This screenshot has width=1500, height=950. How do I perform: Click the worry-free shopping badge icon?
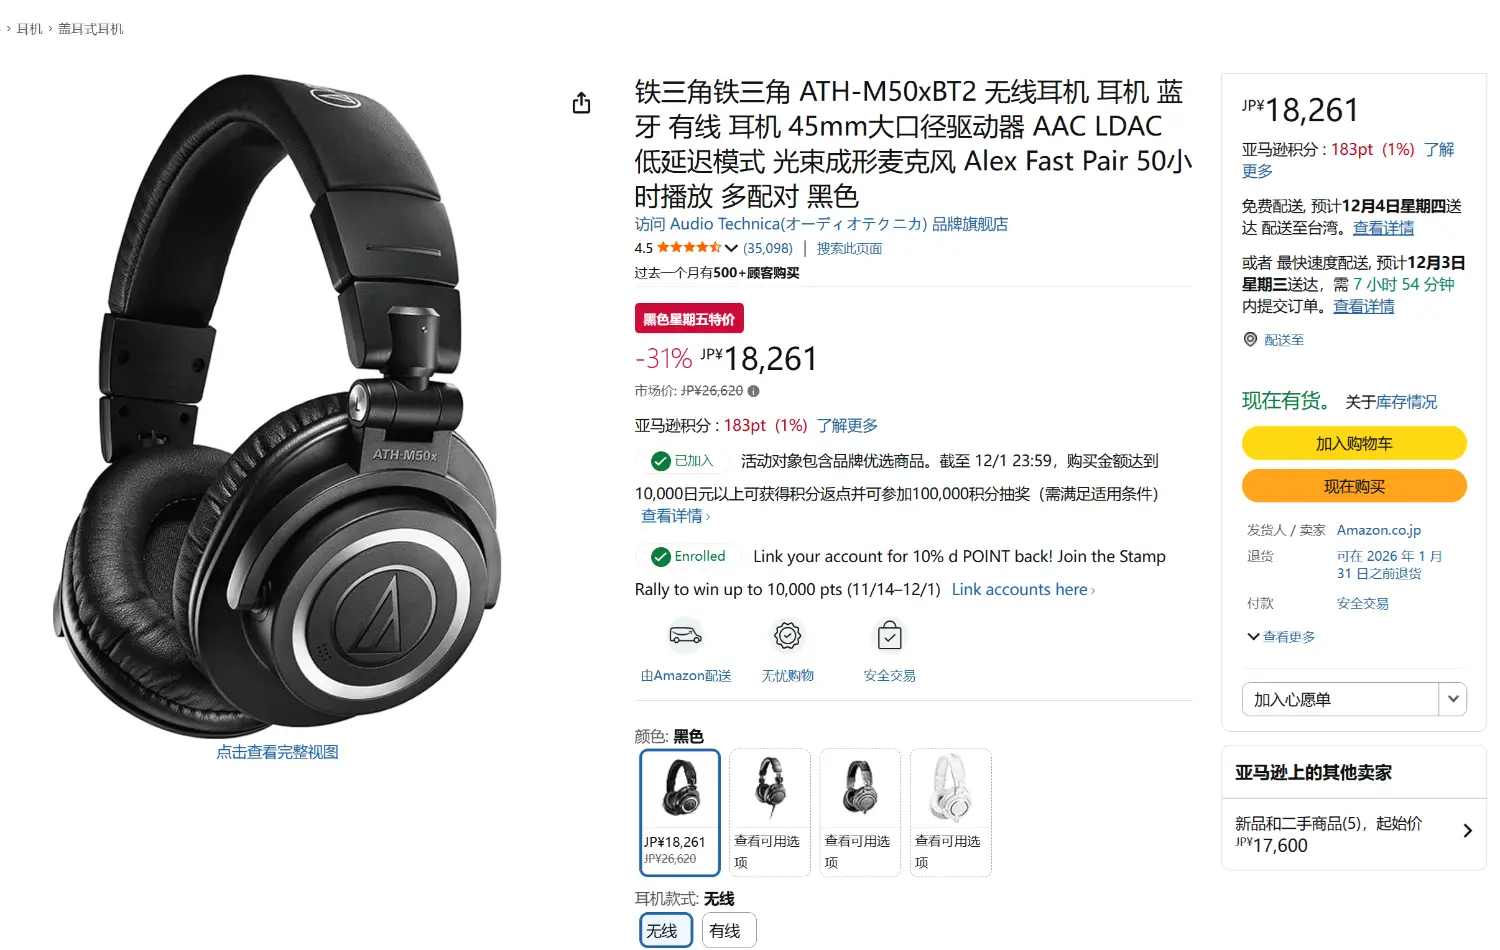tap(788, 635)
